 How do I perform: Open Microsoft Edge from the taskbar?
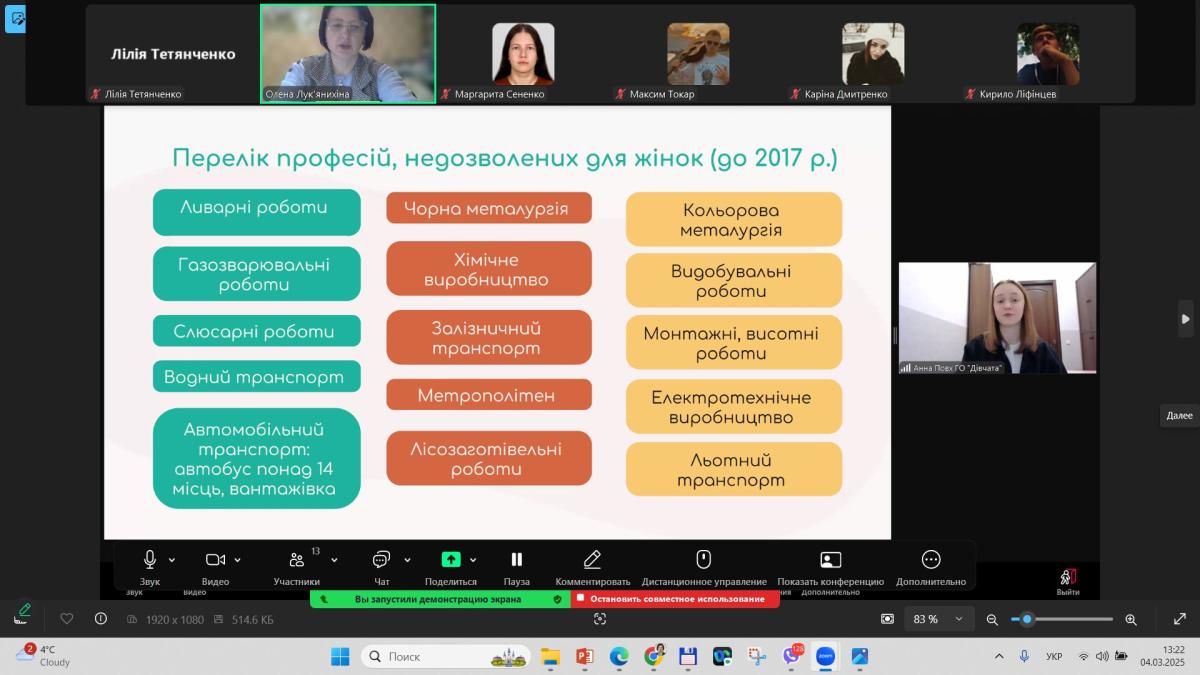(619, 656)
